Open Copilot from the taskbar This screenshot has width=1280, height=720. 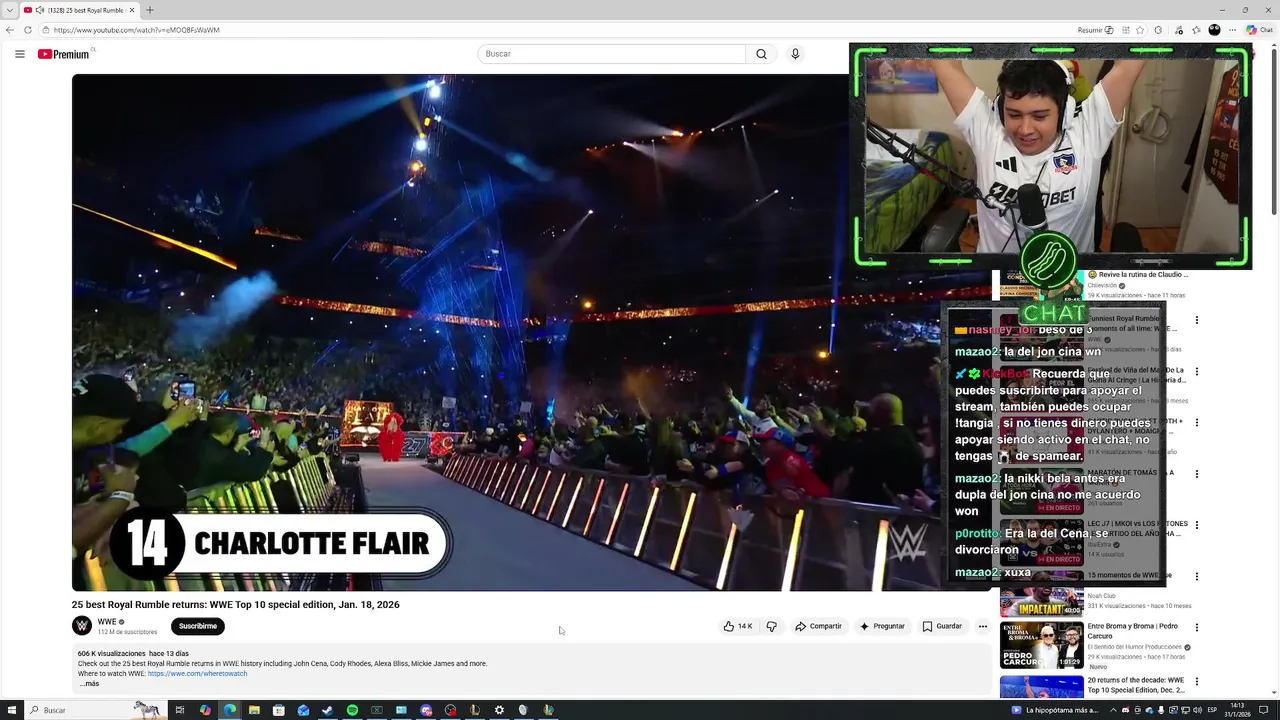[x=205, y=710]
